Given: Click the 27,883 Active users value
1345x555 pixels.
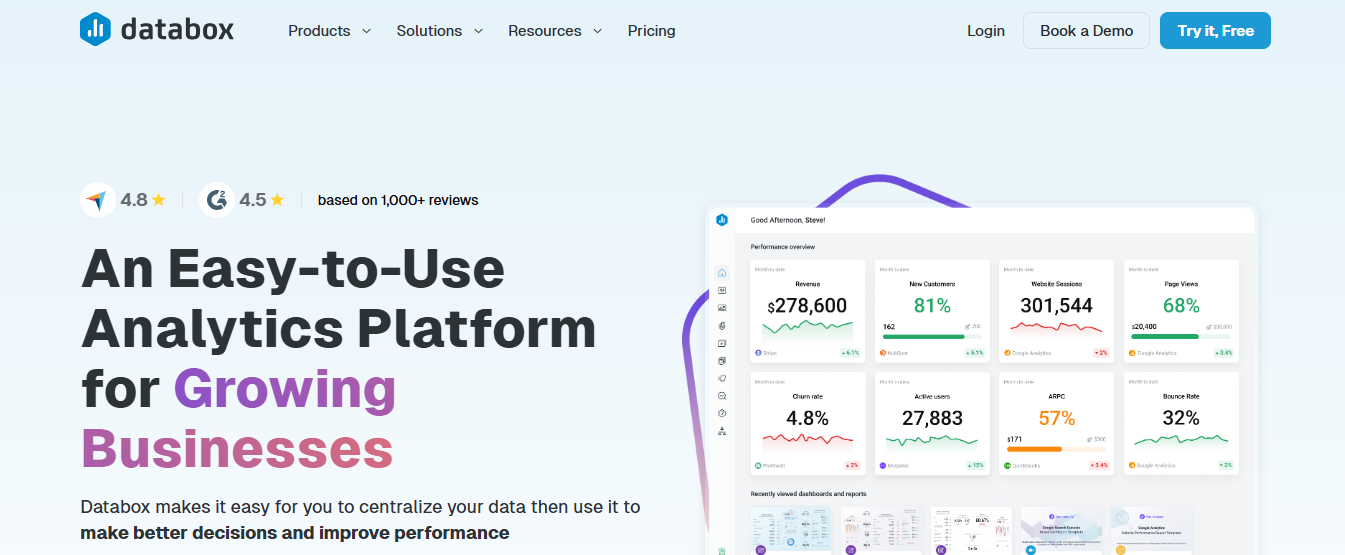Looking at the screenshot, I should tap(932, 418).
